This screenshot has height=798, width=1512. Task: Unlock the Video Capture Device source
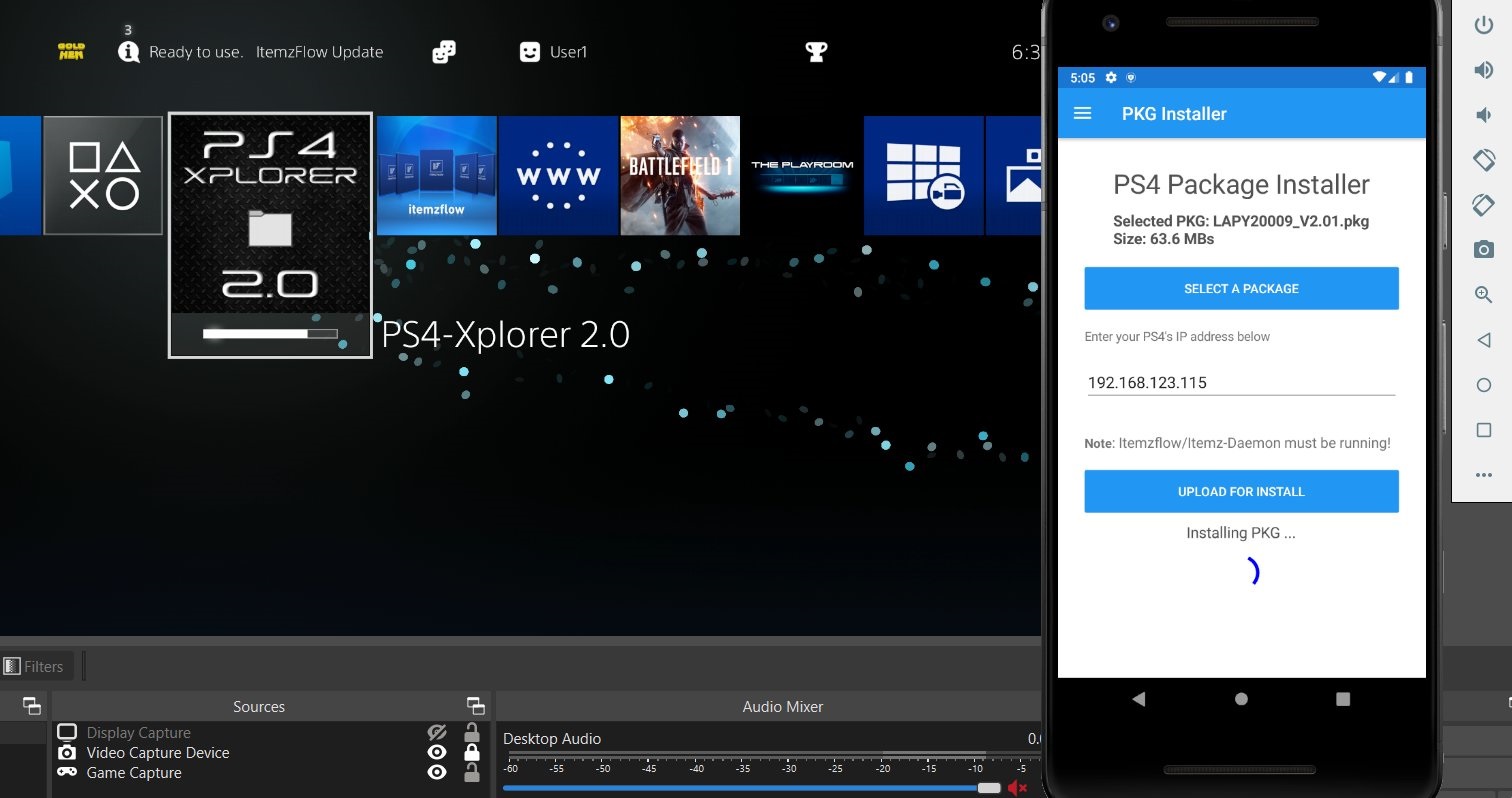coord(472,753)
